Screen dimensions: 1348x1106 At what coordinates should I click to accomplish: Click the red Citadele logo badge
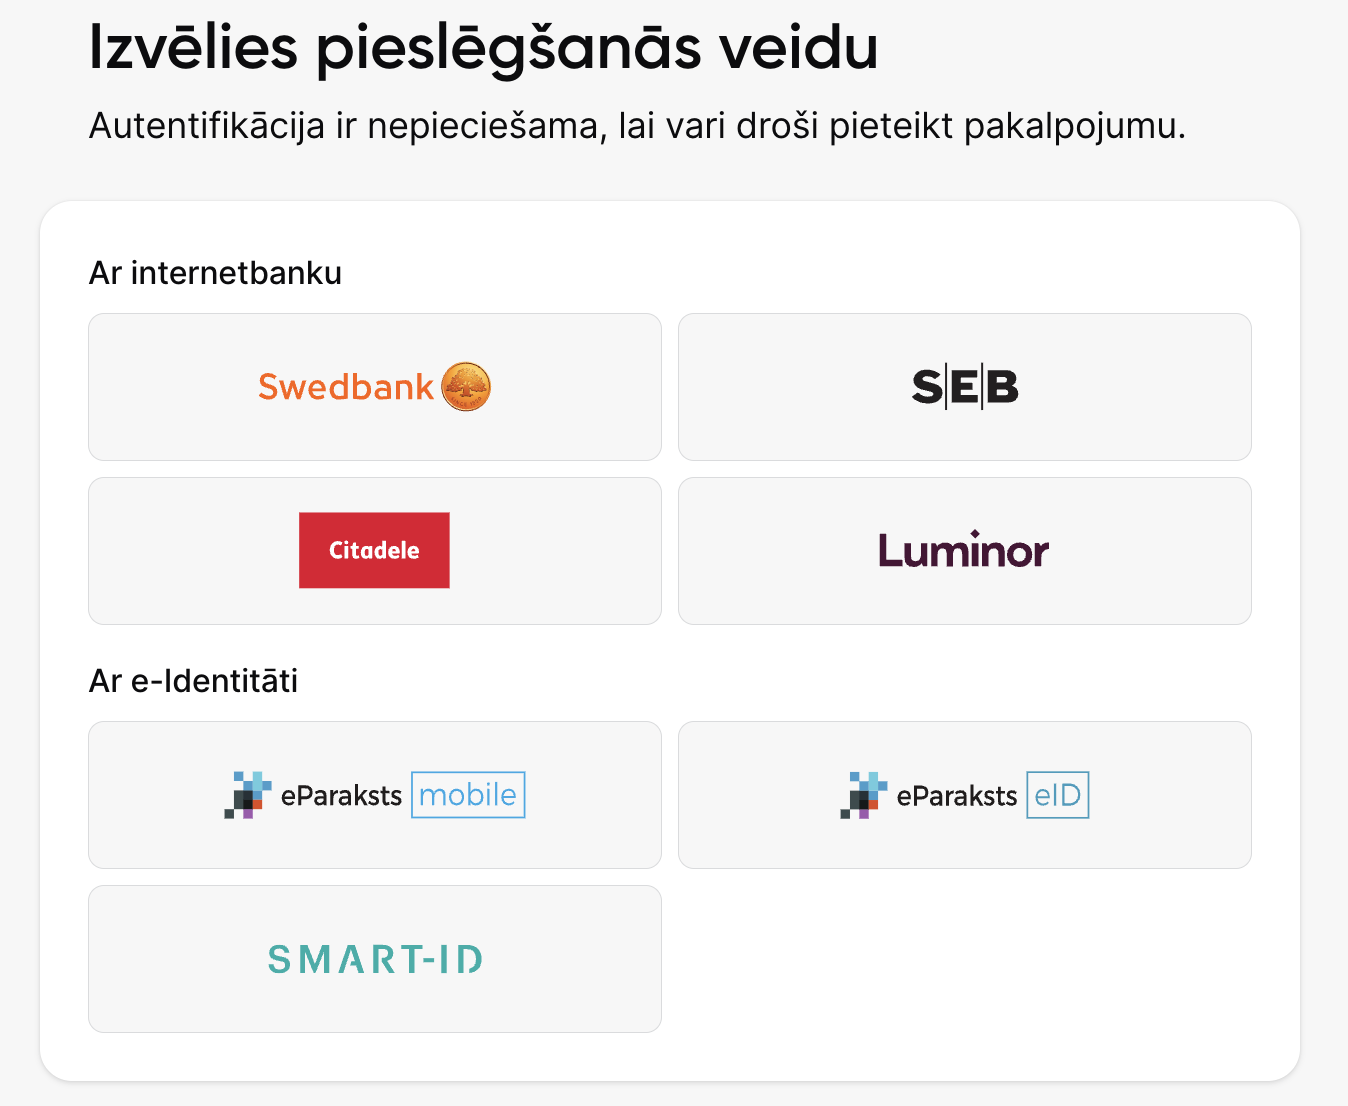point(374,550)
